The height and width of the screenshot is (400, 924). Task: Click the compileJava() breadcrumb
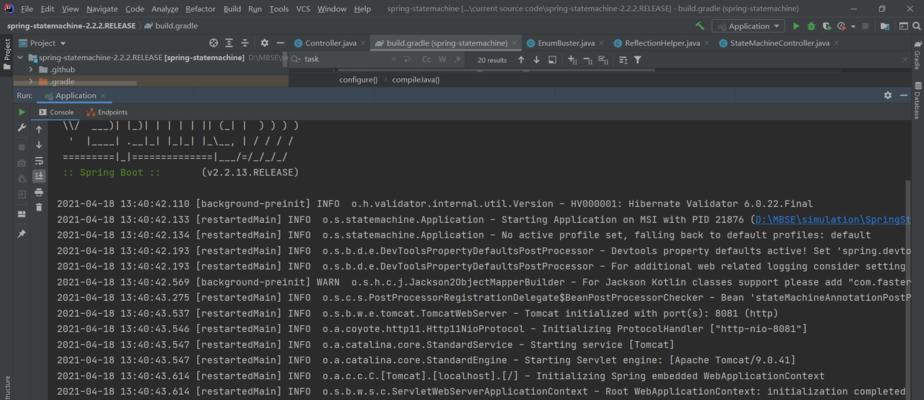click(x=416, y=80)
